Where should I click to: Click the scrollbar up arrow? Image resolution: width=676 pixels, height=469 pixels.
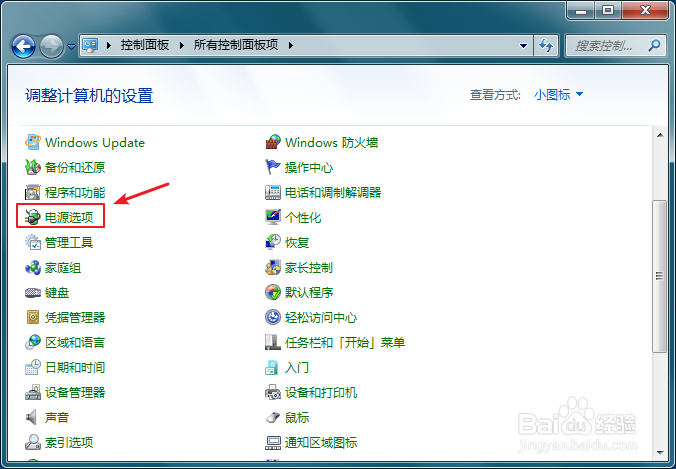point(660,135)
